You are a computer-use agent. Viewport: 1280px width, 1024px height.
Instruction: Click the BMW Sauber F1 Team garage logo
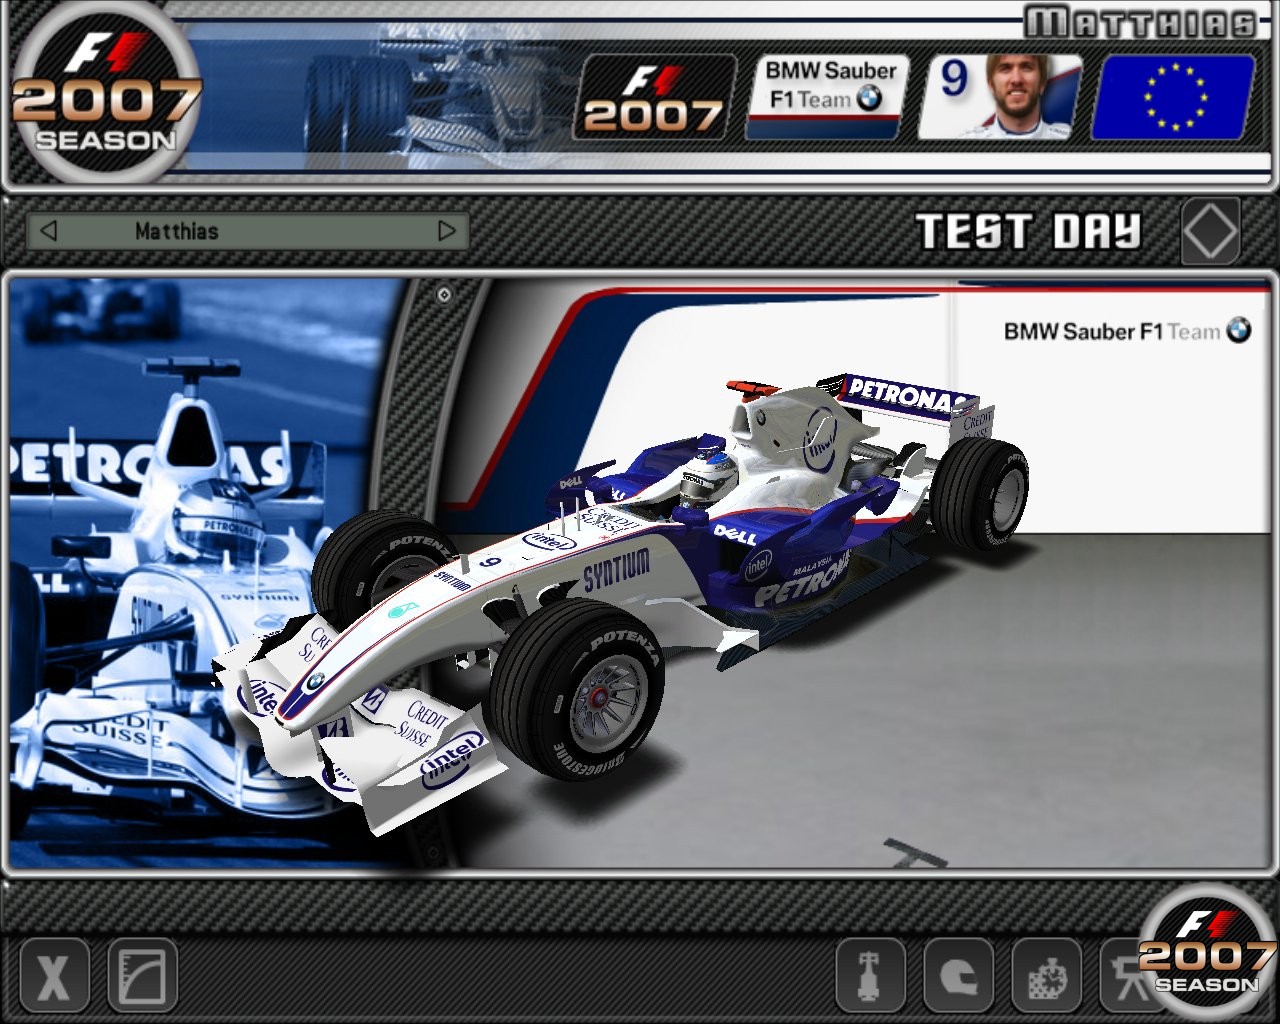coord(1126,331)
